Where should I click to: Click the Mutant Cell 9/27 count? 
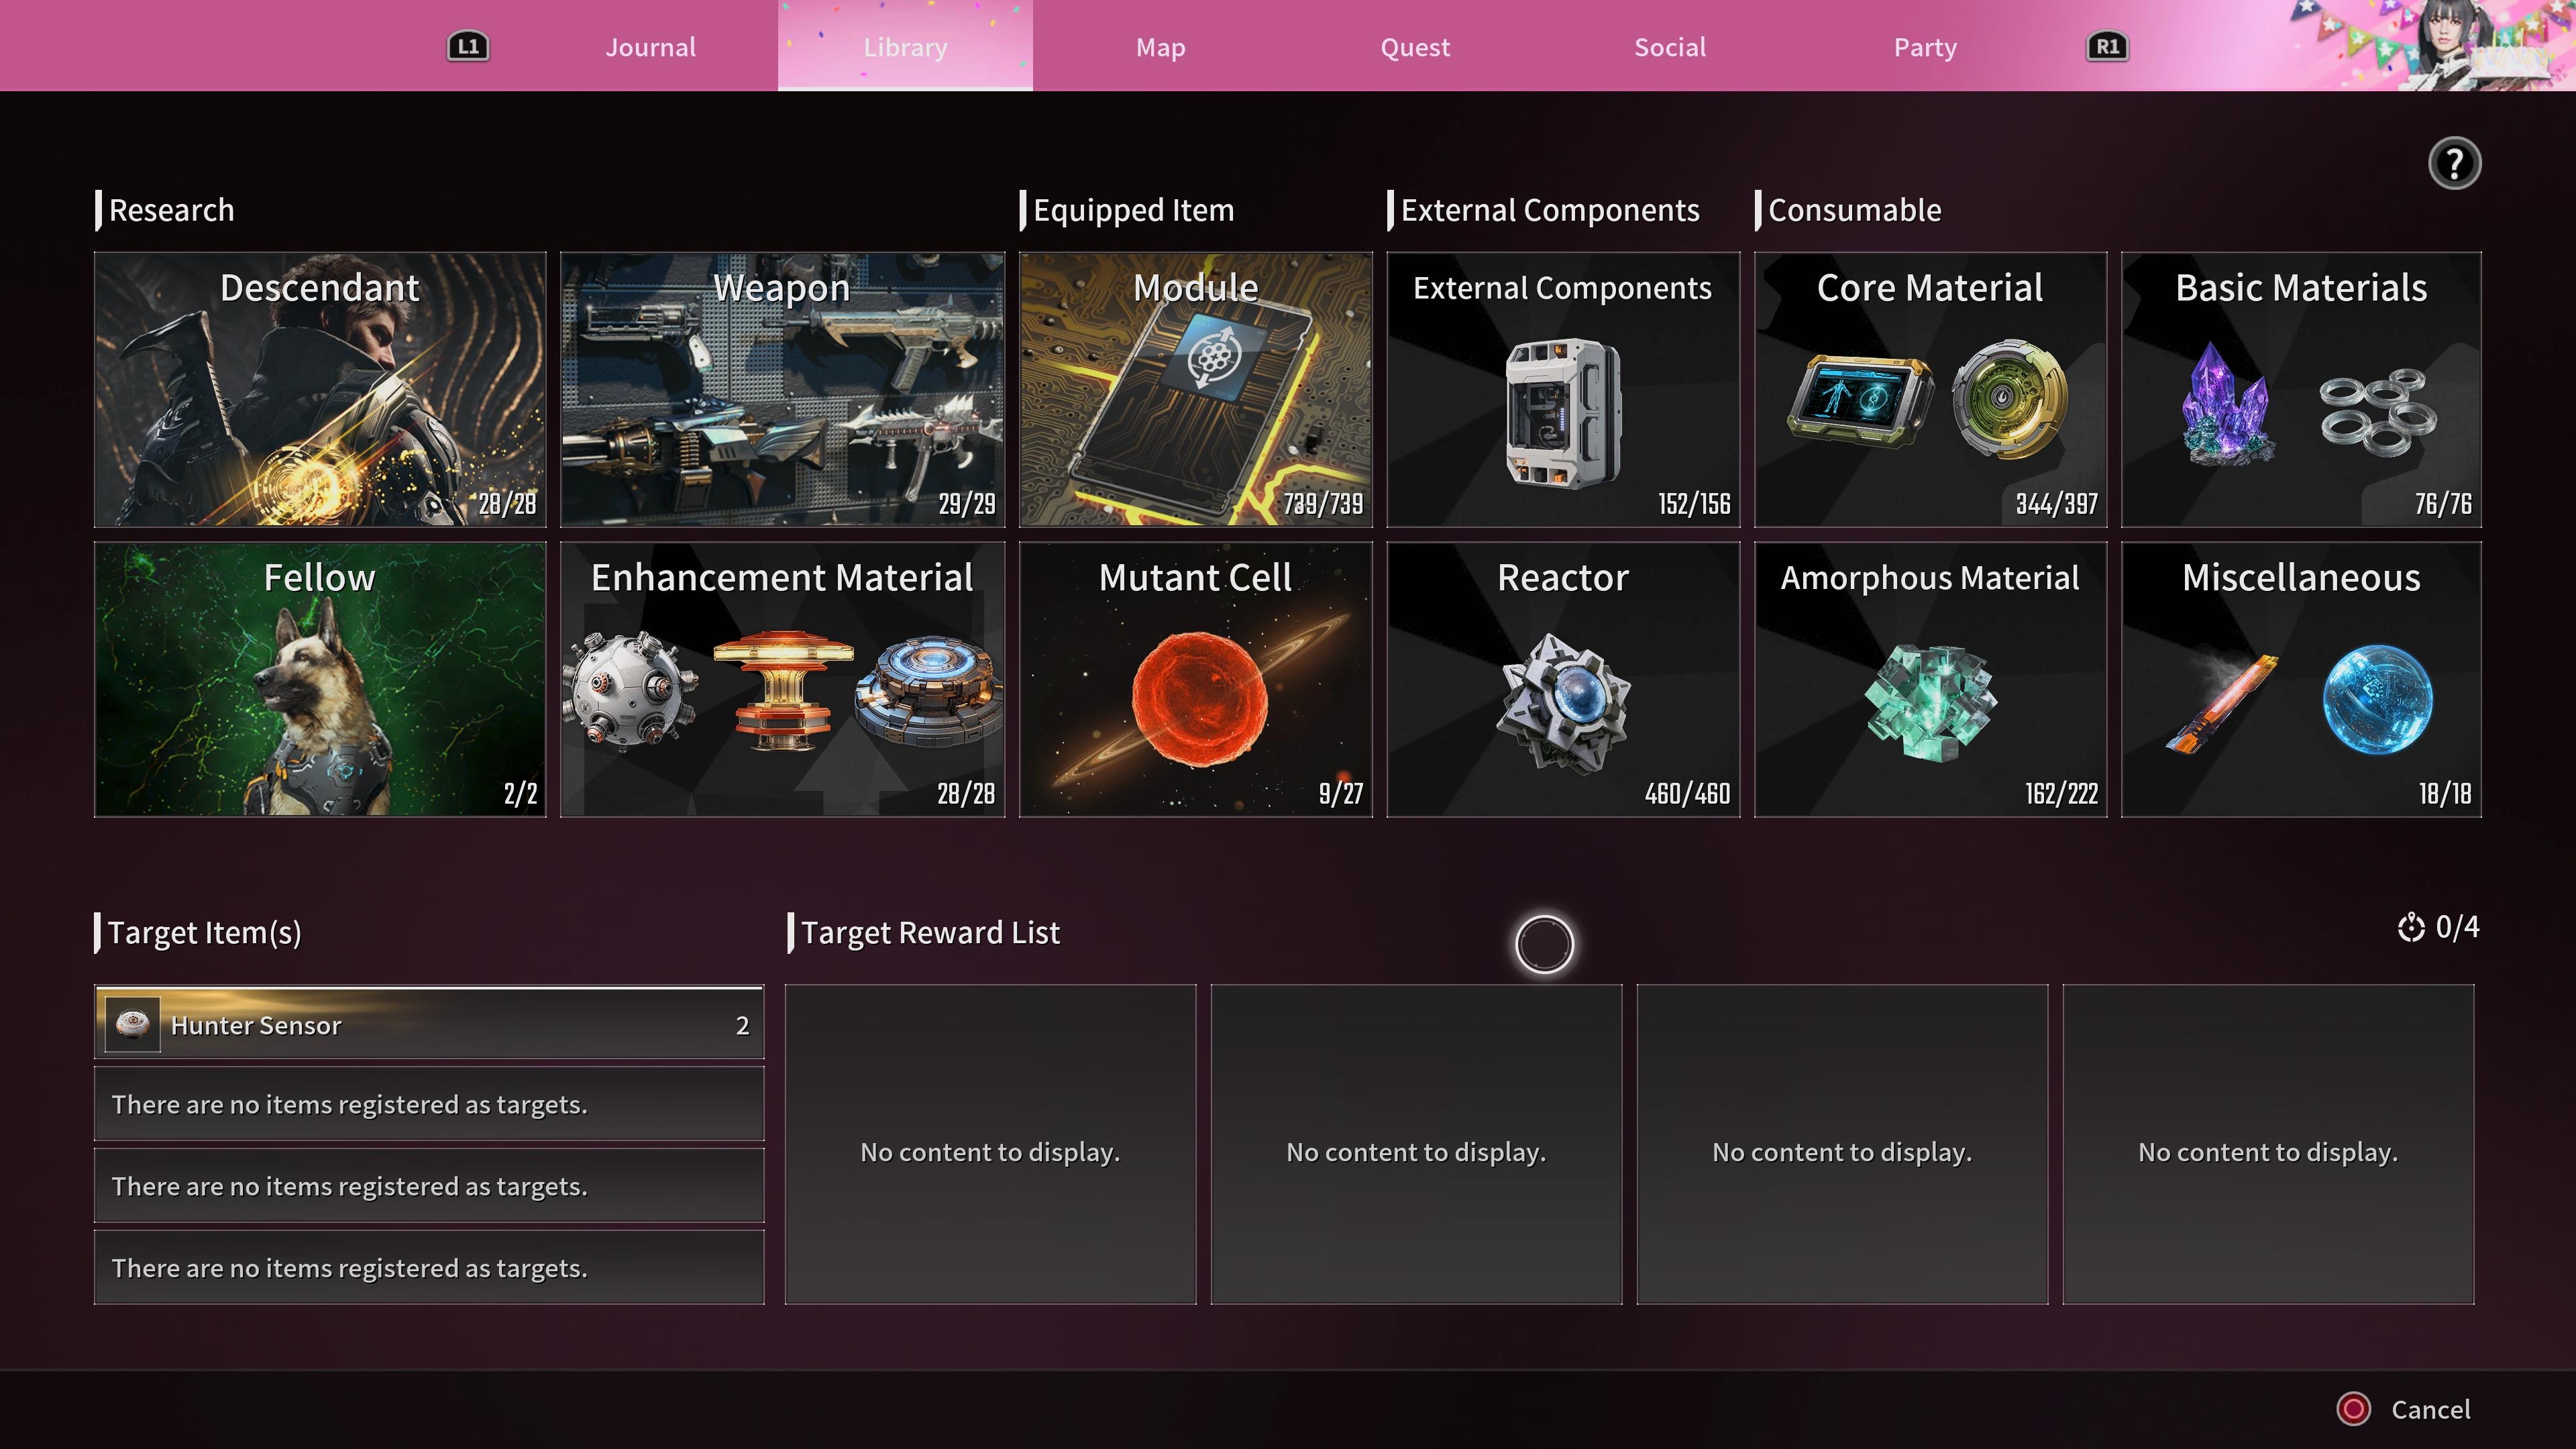click(x=1340, y=793)
